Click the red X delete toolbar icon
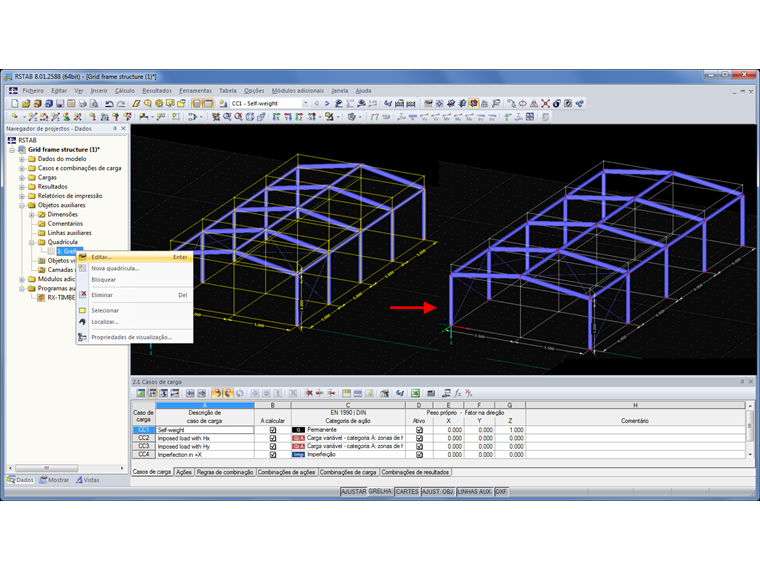 pyautogui.click(x=545, y=103)
